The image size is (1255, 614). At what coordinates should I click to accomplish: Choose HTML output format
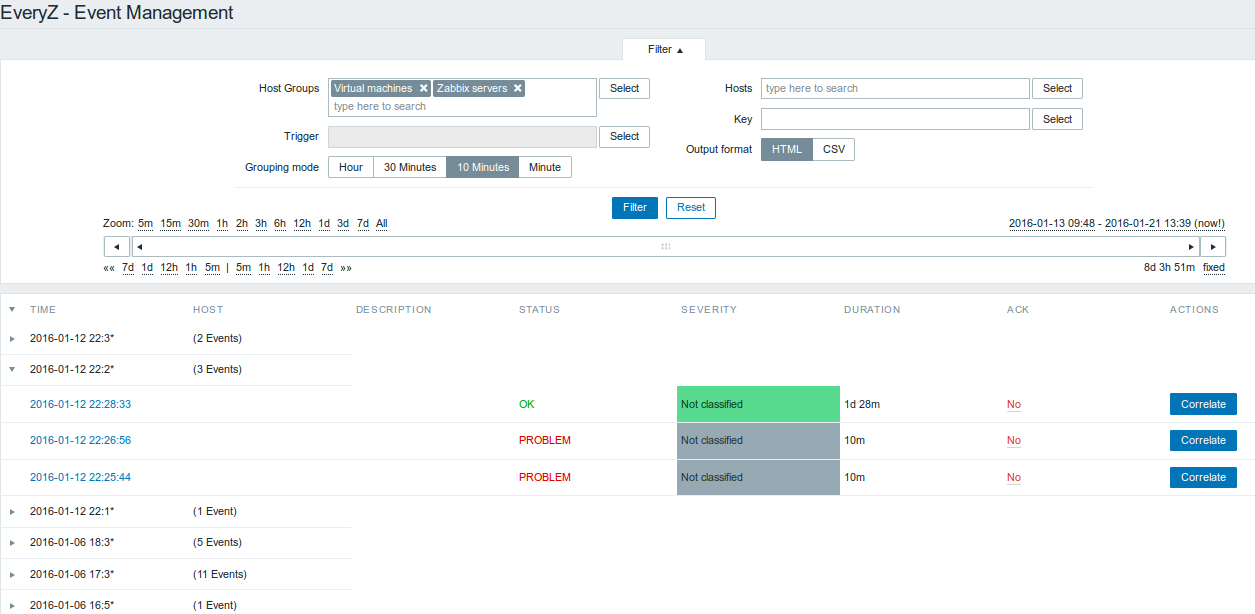coord(787,149)
